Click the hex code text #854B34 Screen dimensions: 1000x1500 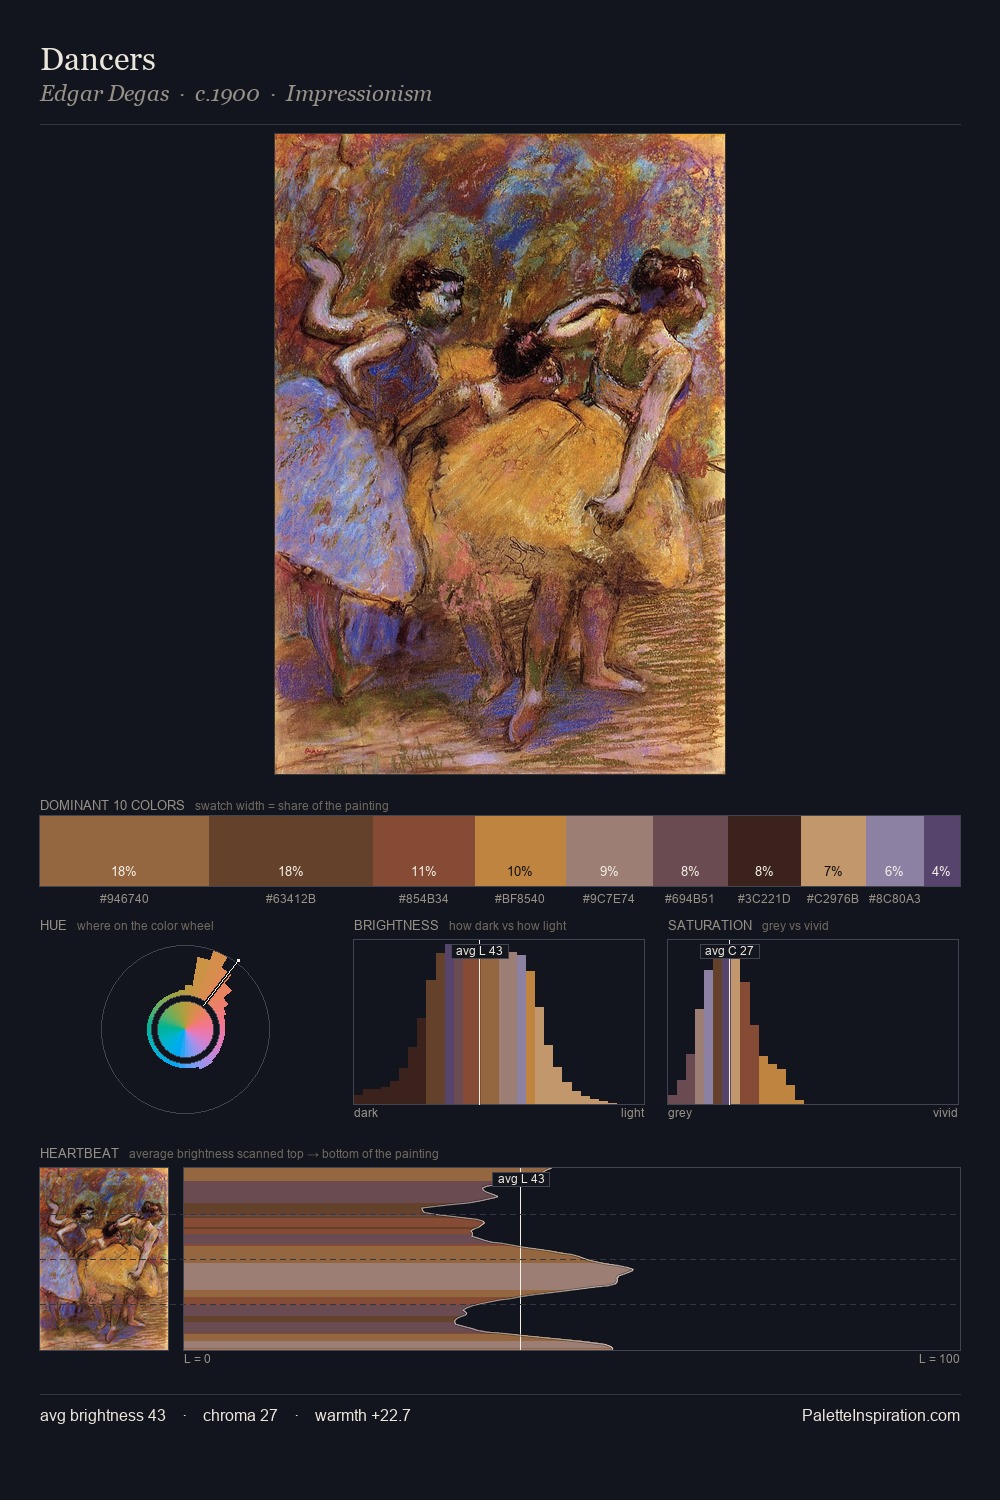tap(424, 899)
